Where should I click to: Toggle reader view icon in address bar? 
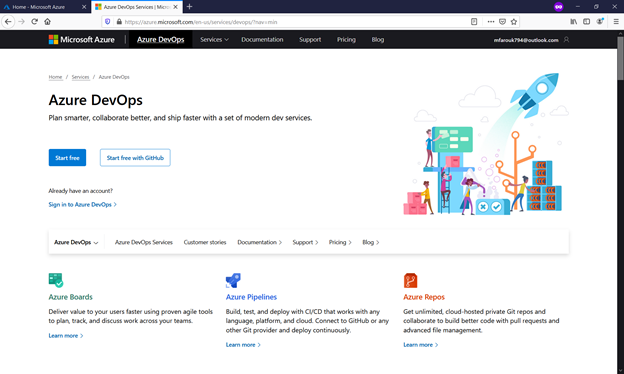(474, 22)
